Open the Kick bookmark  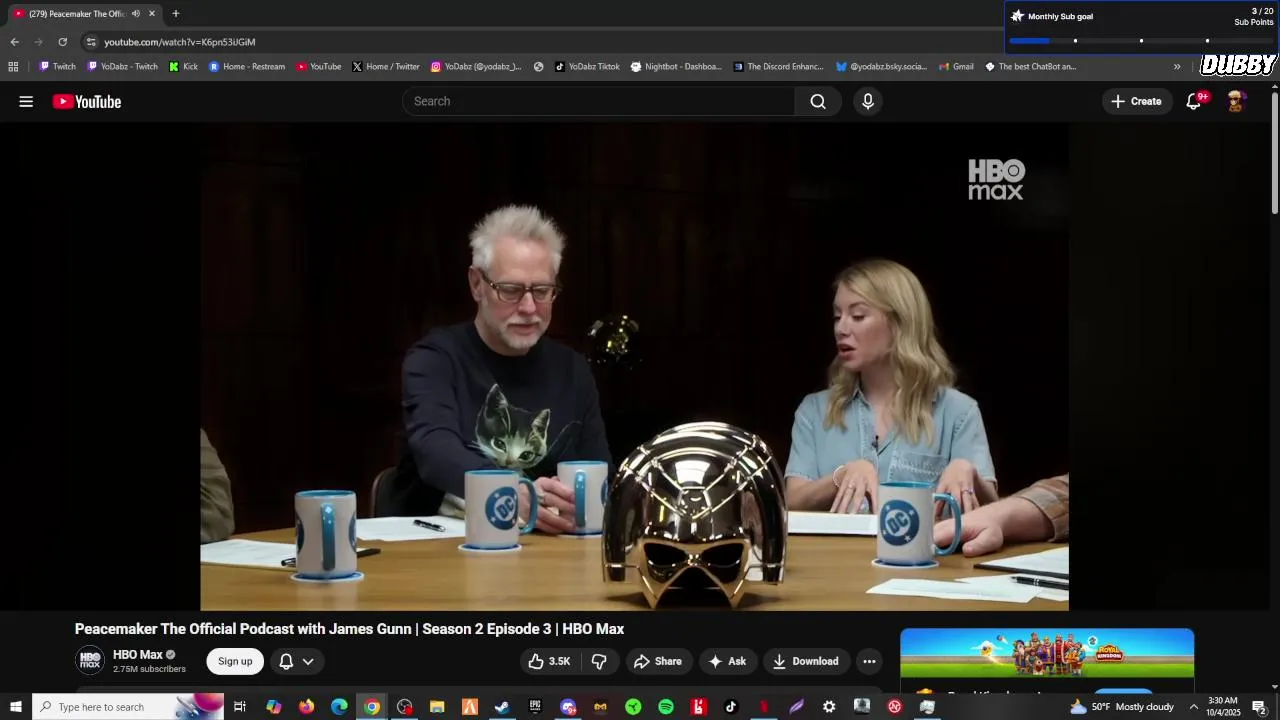point(184,67)
